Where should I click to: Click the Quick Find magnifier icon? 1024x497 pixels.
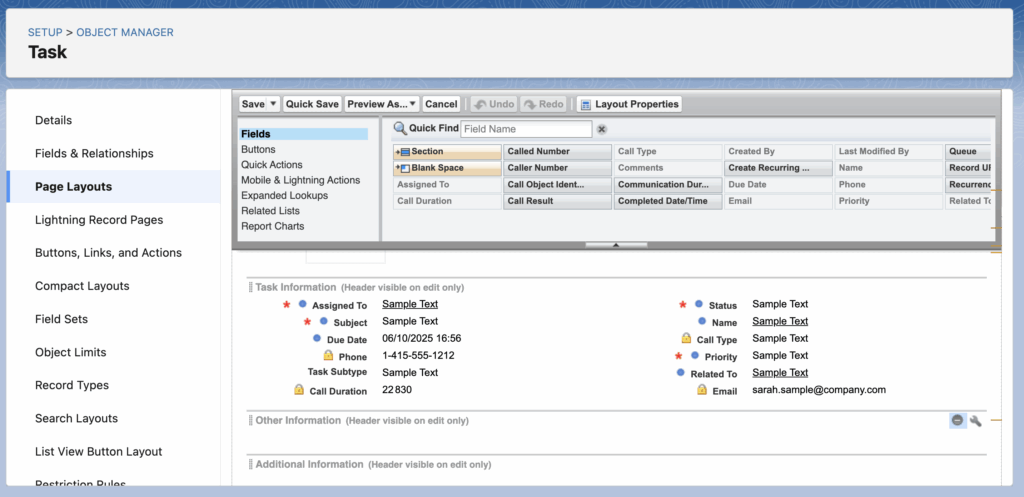click(400, 128)
